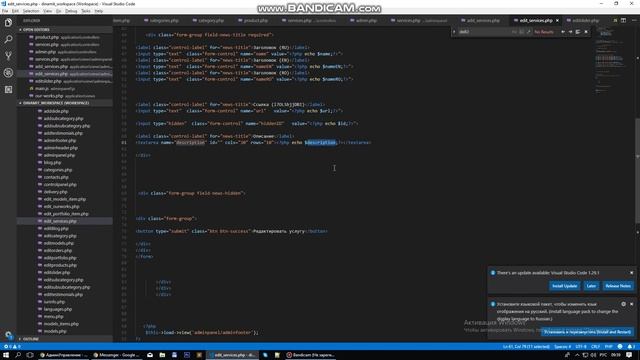Click the Later button in update notification
The height and width of the screenshot is (360, 640).
(591, 286)
